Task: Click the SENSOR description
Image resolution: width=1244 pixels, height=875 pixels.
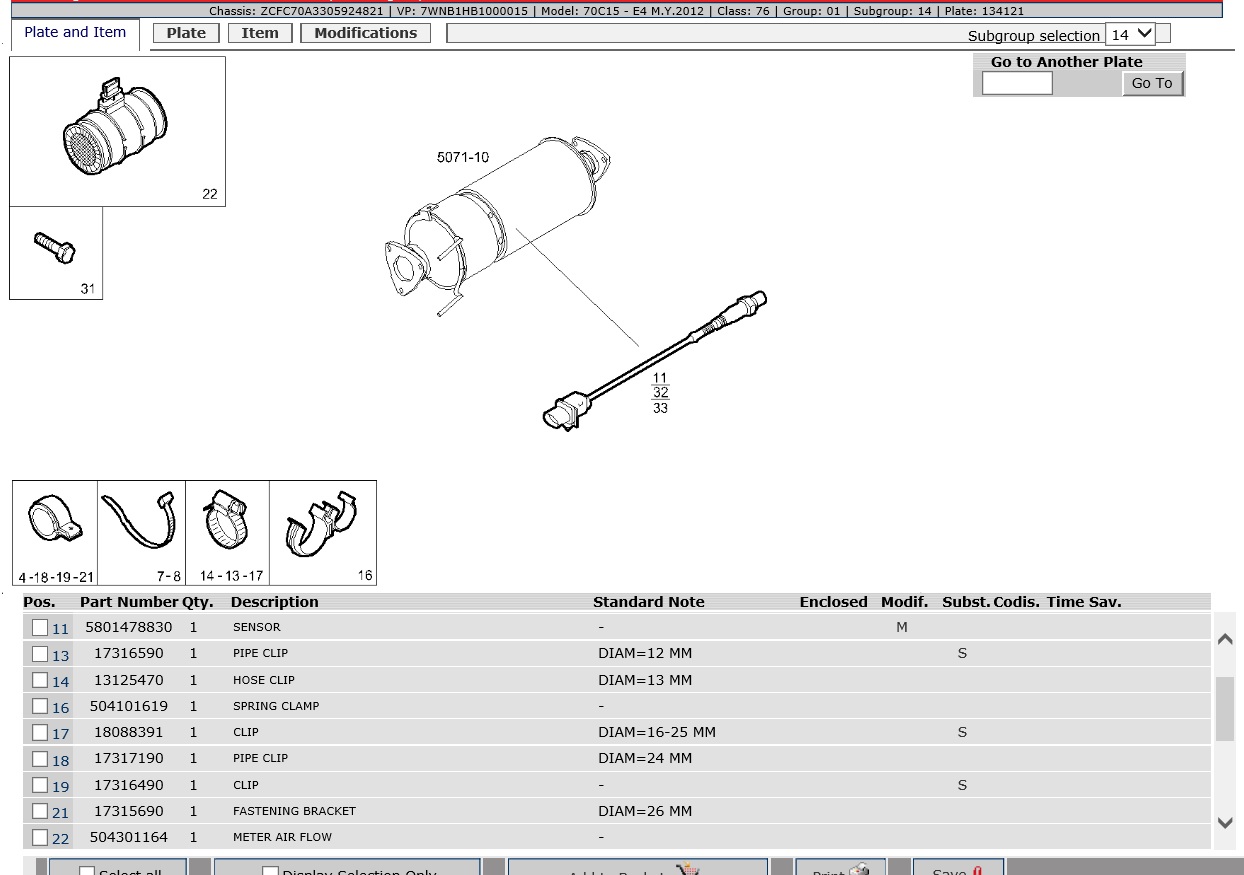Action: coord(257,627)
